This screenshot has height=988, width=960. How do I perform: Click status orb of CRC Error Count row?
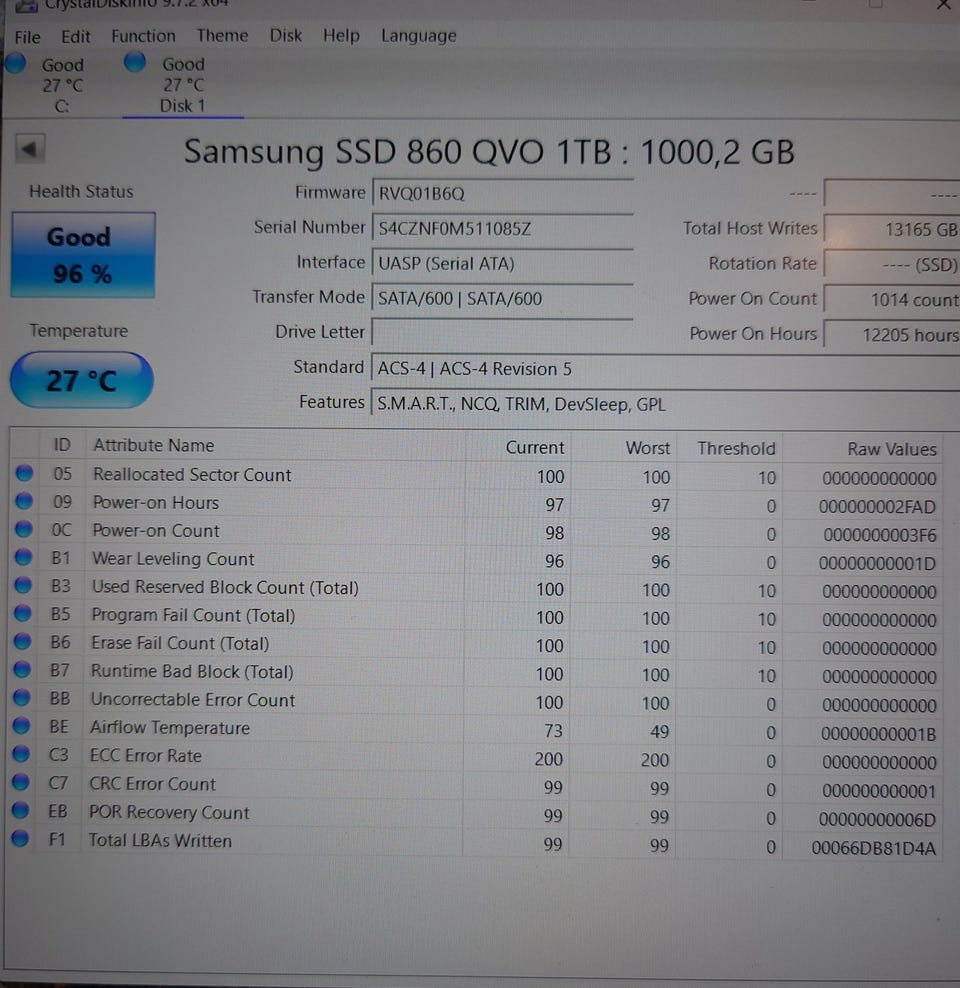coord(21,781)
